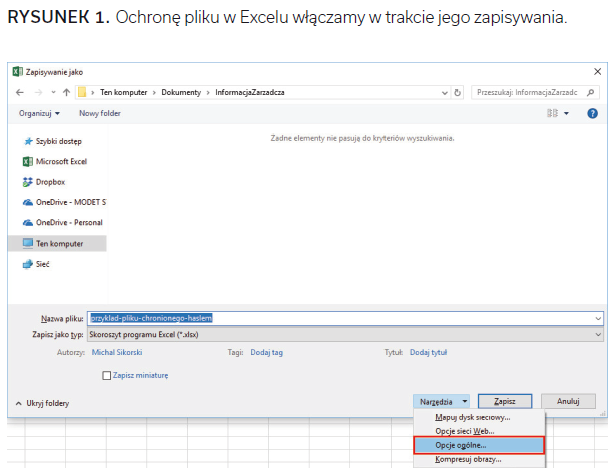The width and height of the screenshot is (614, 476).
Task: Select 'Dokumenty' in the breadcrumb path
Action: click(x=181, y=92)
